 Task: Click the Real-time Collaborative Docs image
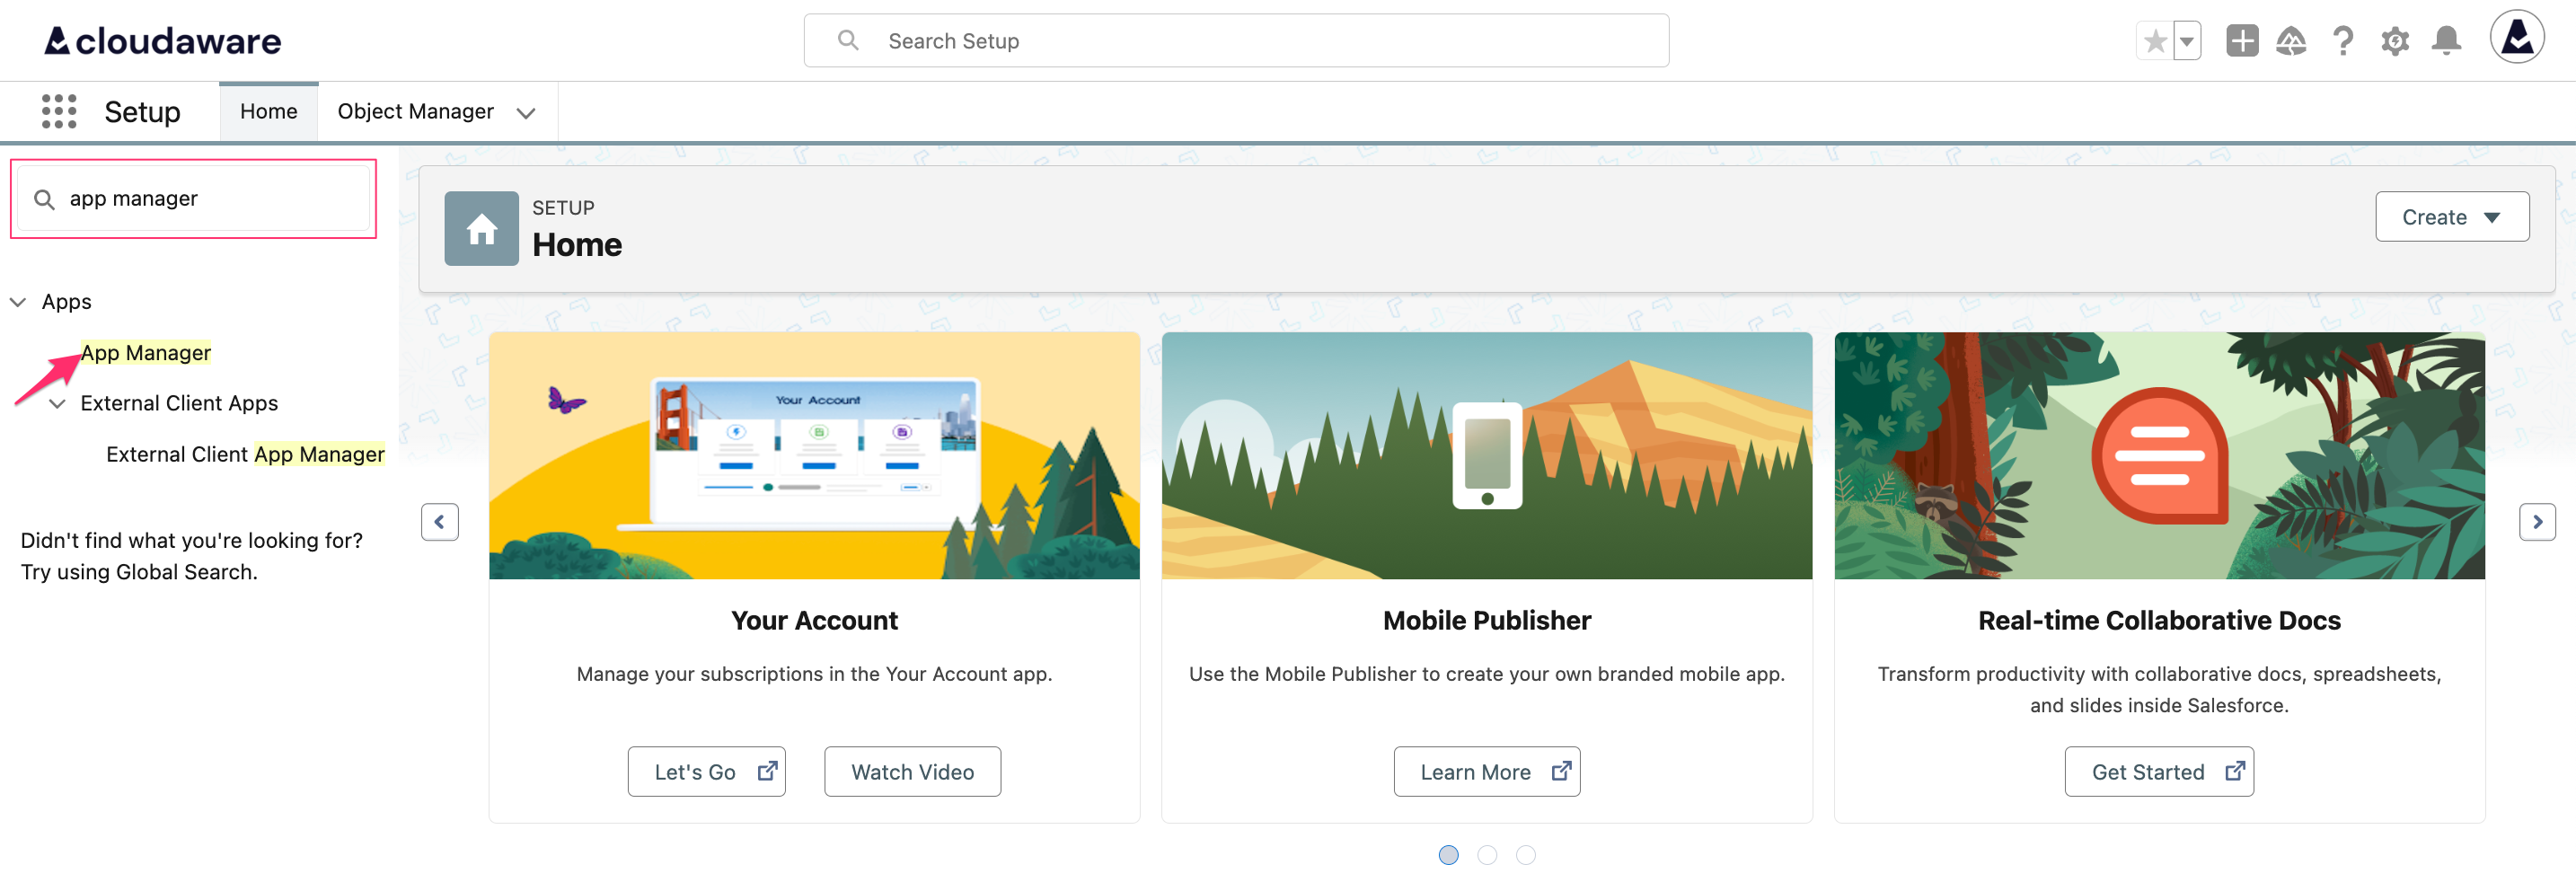(2159, 455)
